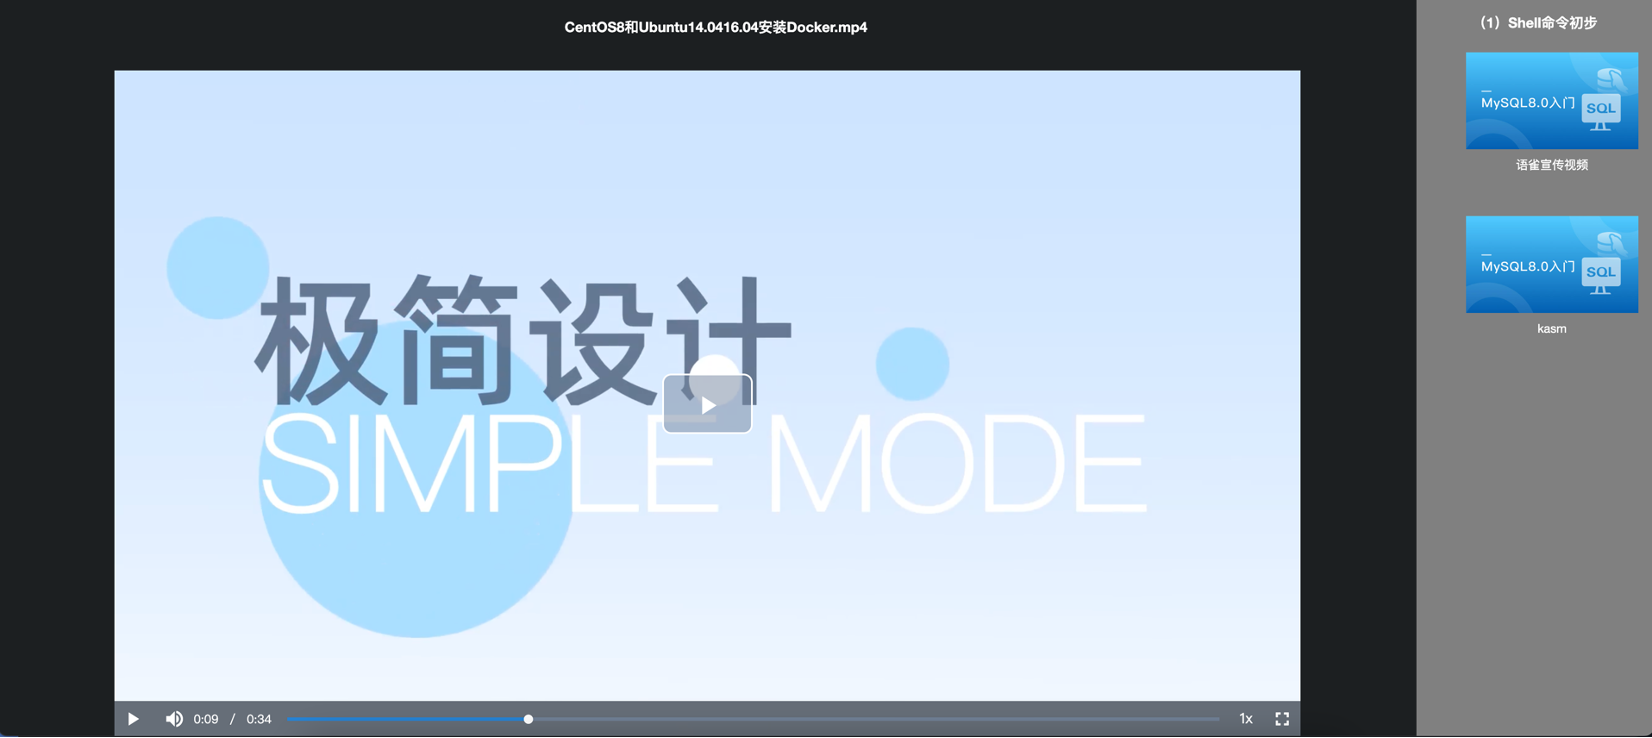The image size is (1652, 738).
Task: Select the "(1) Shell命令初步" sidebar heading
Action: click(x=1538, y=23)
